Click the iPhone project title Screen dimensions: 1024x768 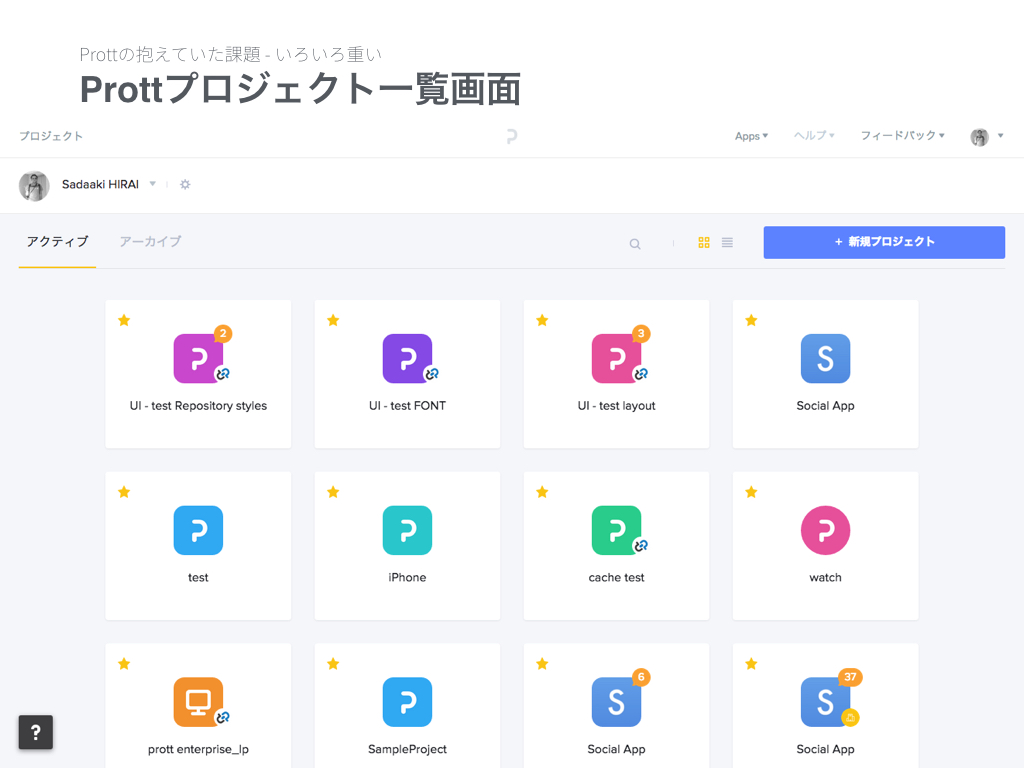coord(407,577)
